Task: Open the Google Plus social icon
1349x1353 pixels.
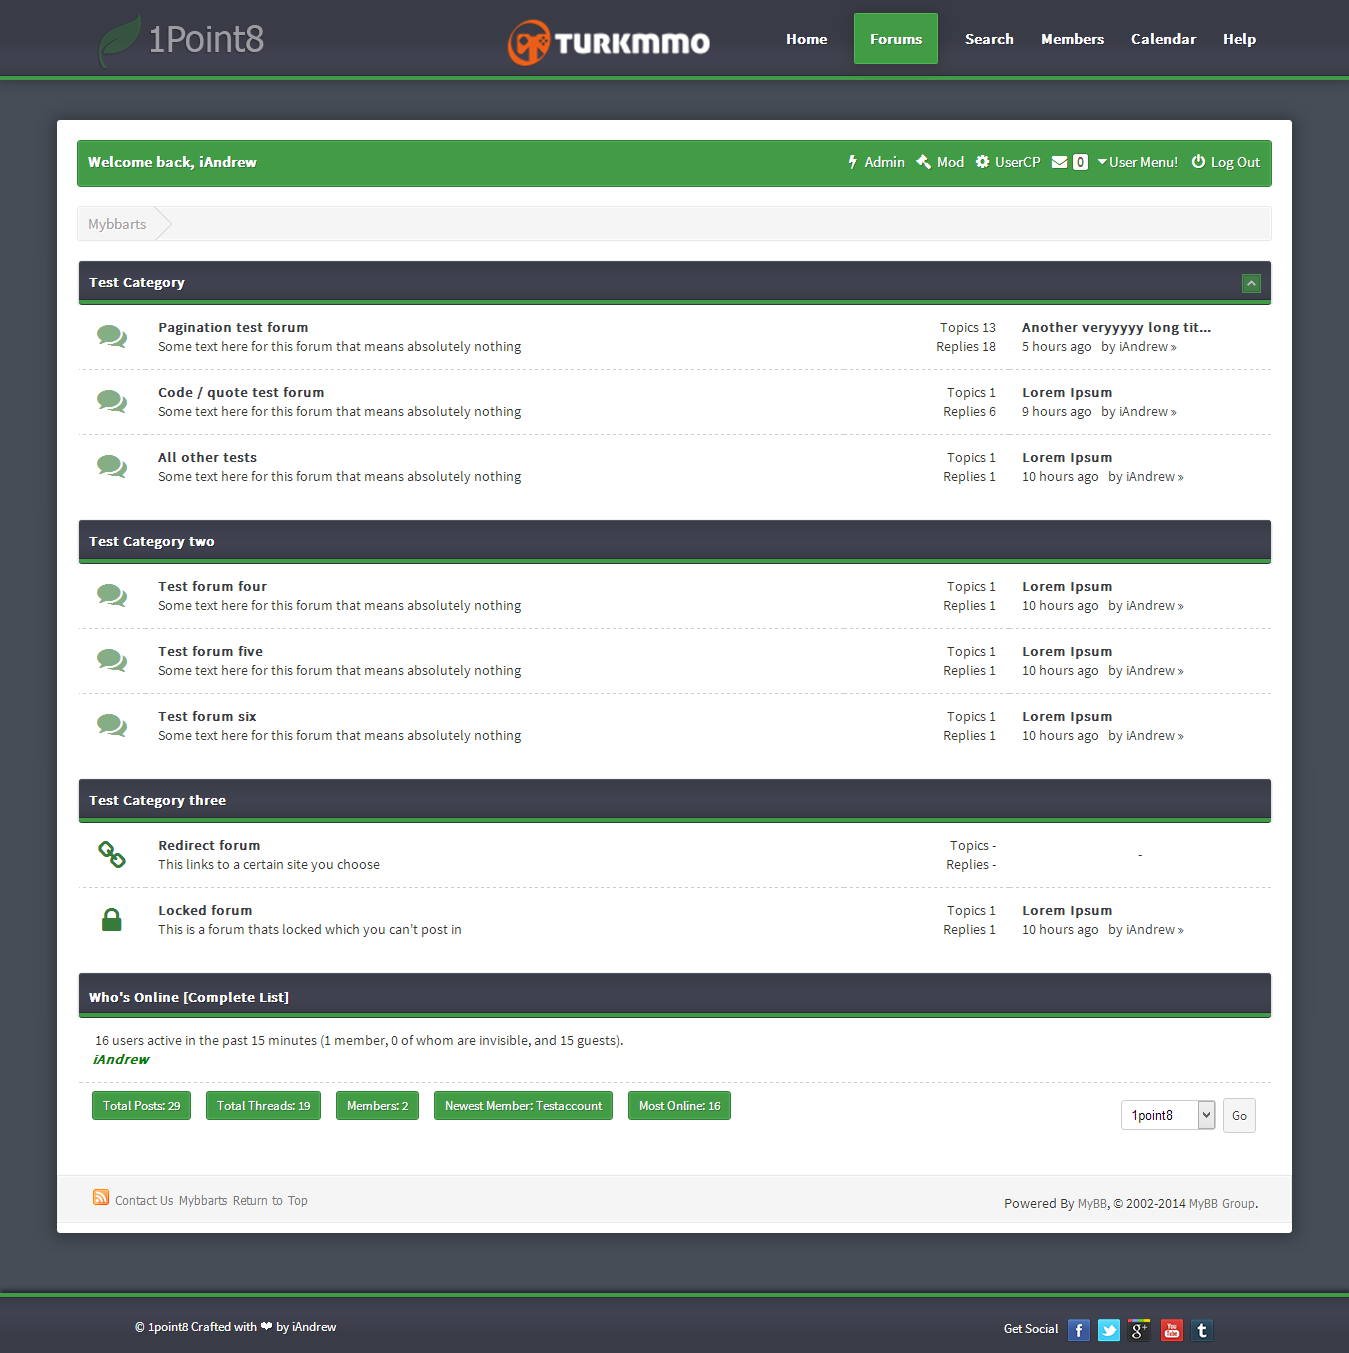Action: click(x=1140, y=1330)
